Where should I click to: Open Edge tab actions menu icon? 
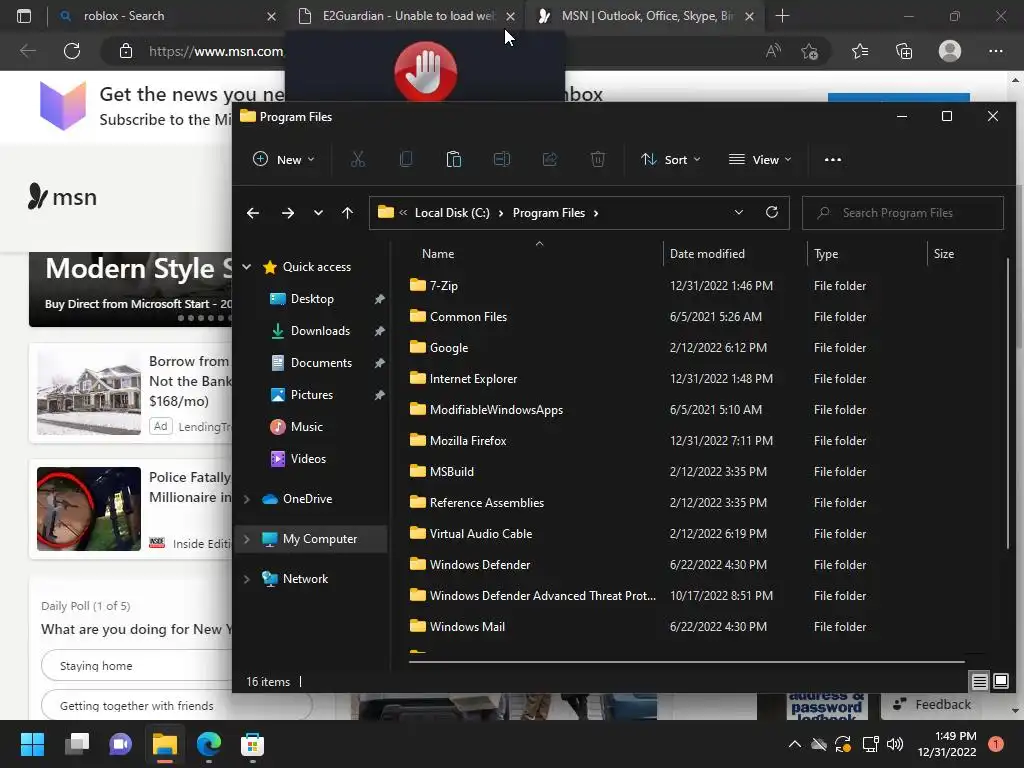(x=24, y=16)
